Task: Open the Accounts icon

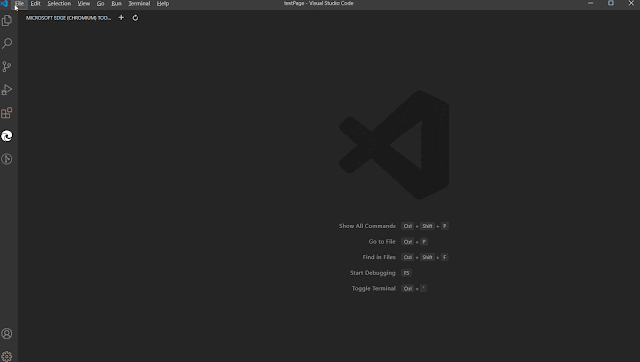Action: pos(7,333)
